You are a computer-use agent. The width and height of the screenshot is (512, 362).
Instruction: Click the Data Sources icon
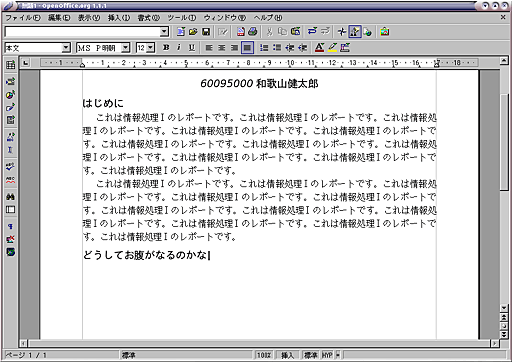(10, 210)
